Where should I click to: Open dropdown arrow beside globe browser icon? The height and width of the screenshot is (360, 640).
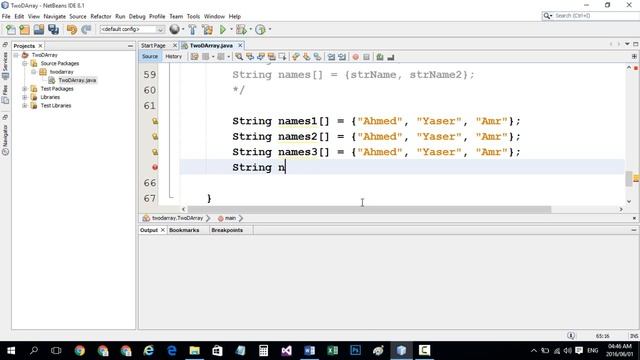[x=183, y=29]
